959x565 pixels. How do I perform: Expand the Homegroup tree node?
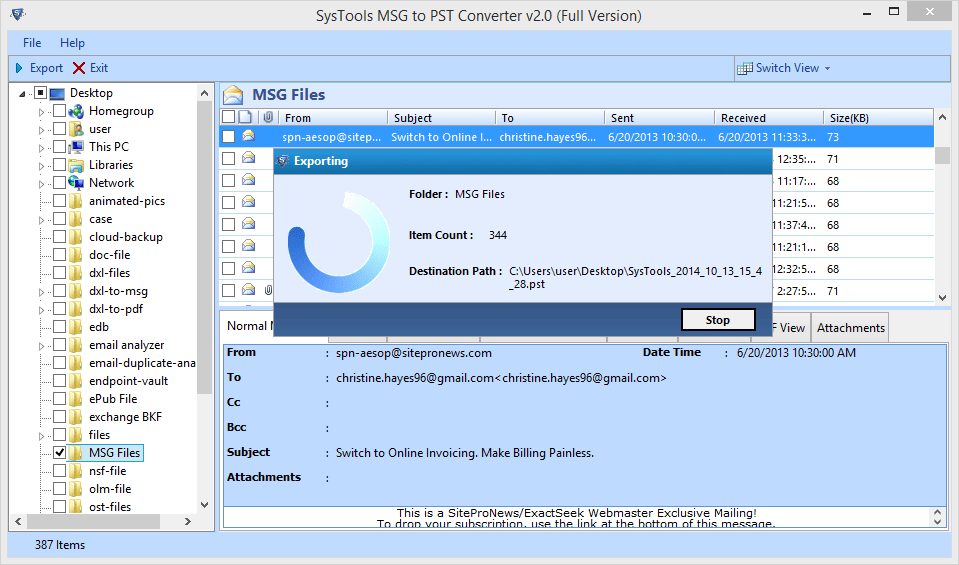tap(41, 112)
